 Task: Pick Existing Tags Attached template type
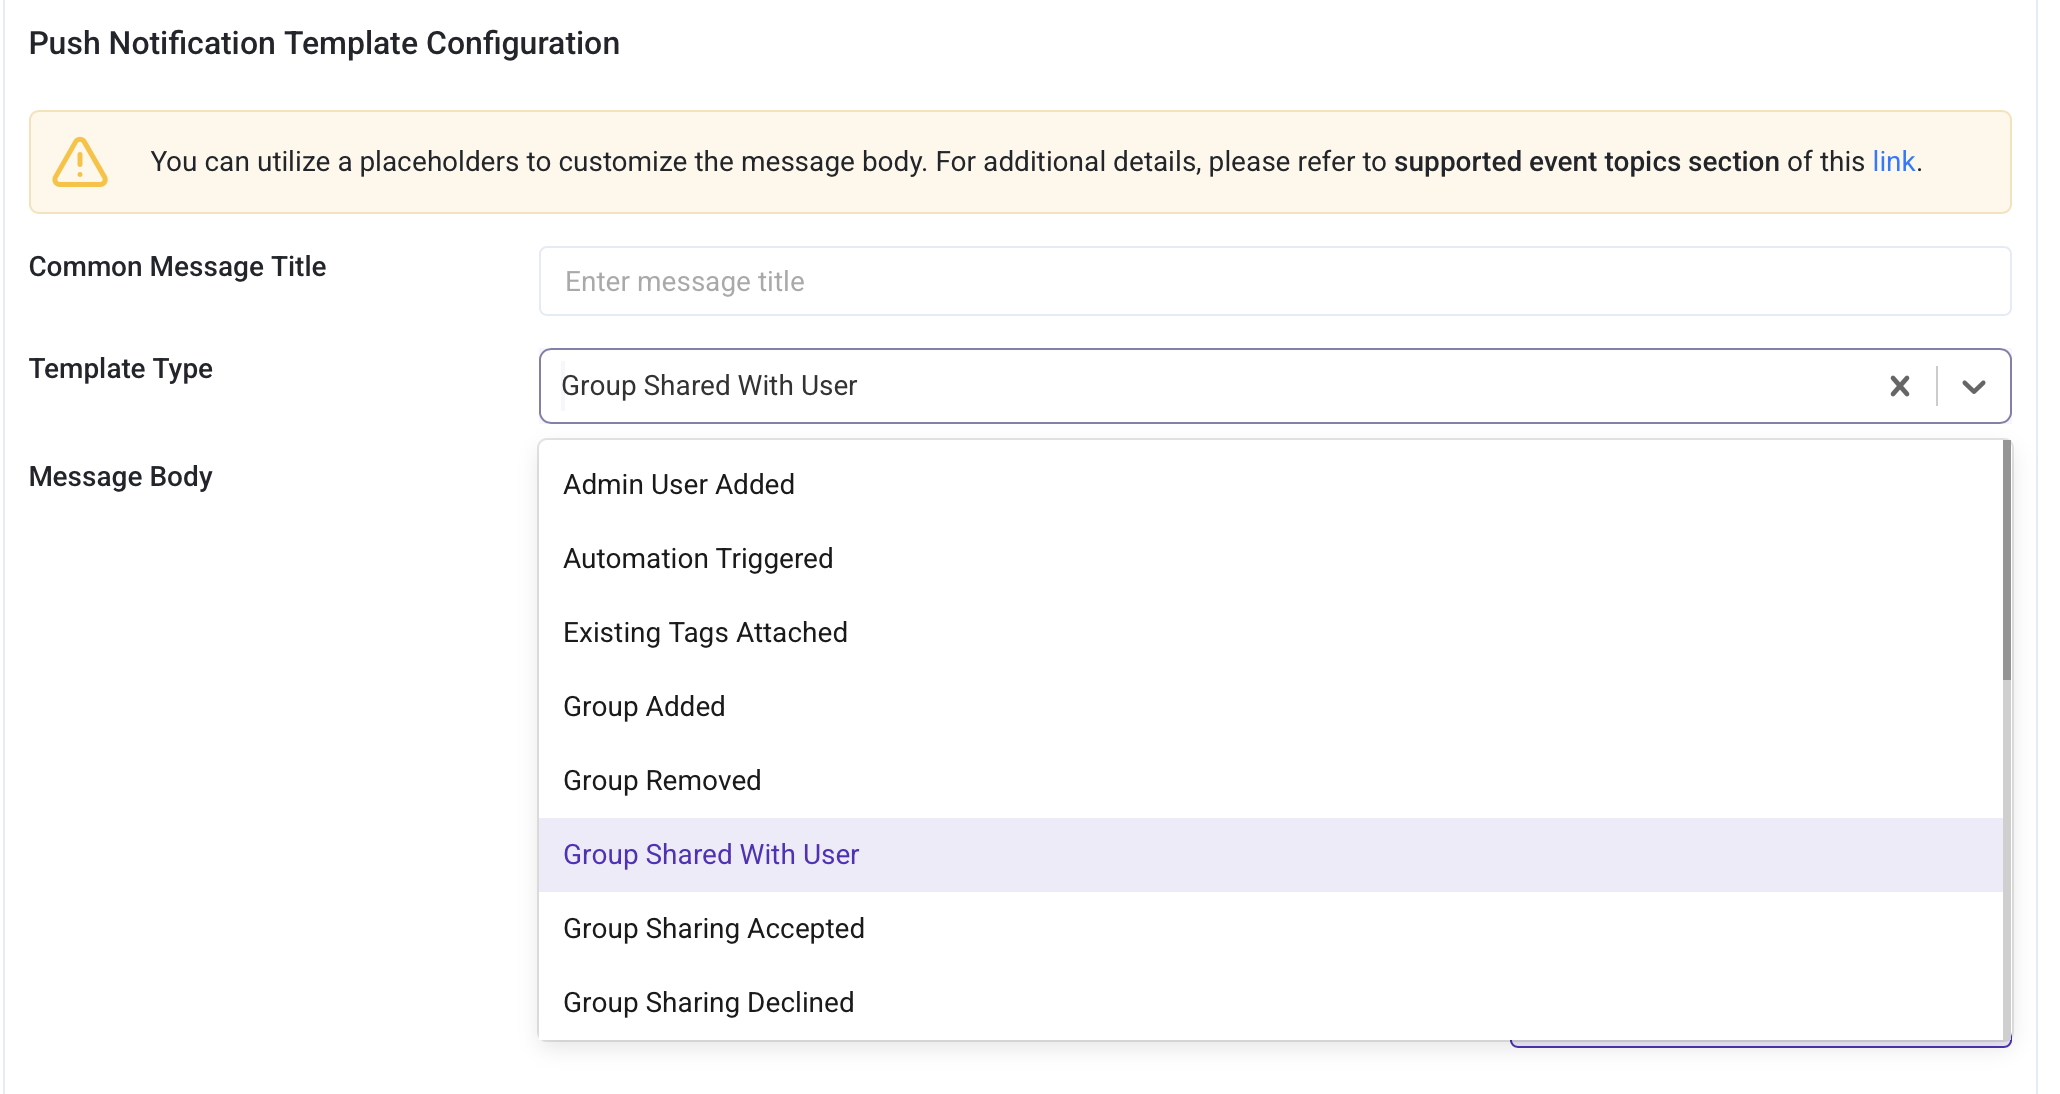coord(705,633)
